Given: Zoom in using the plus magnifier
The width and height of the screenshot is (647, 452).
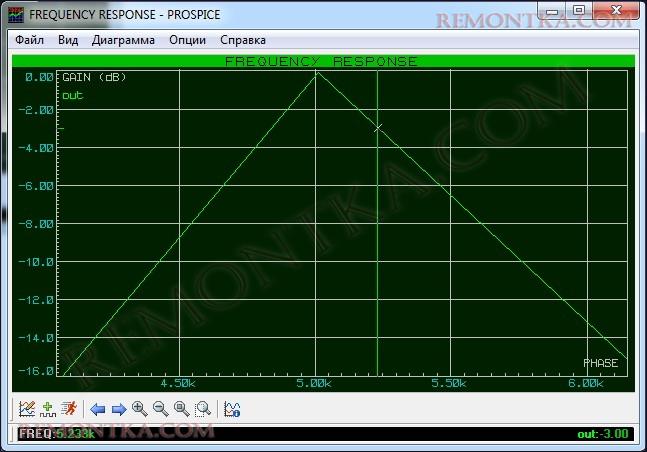Looking at the screenshot, I should (139, 408).
